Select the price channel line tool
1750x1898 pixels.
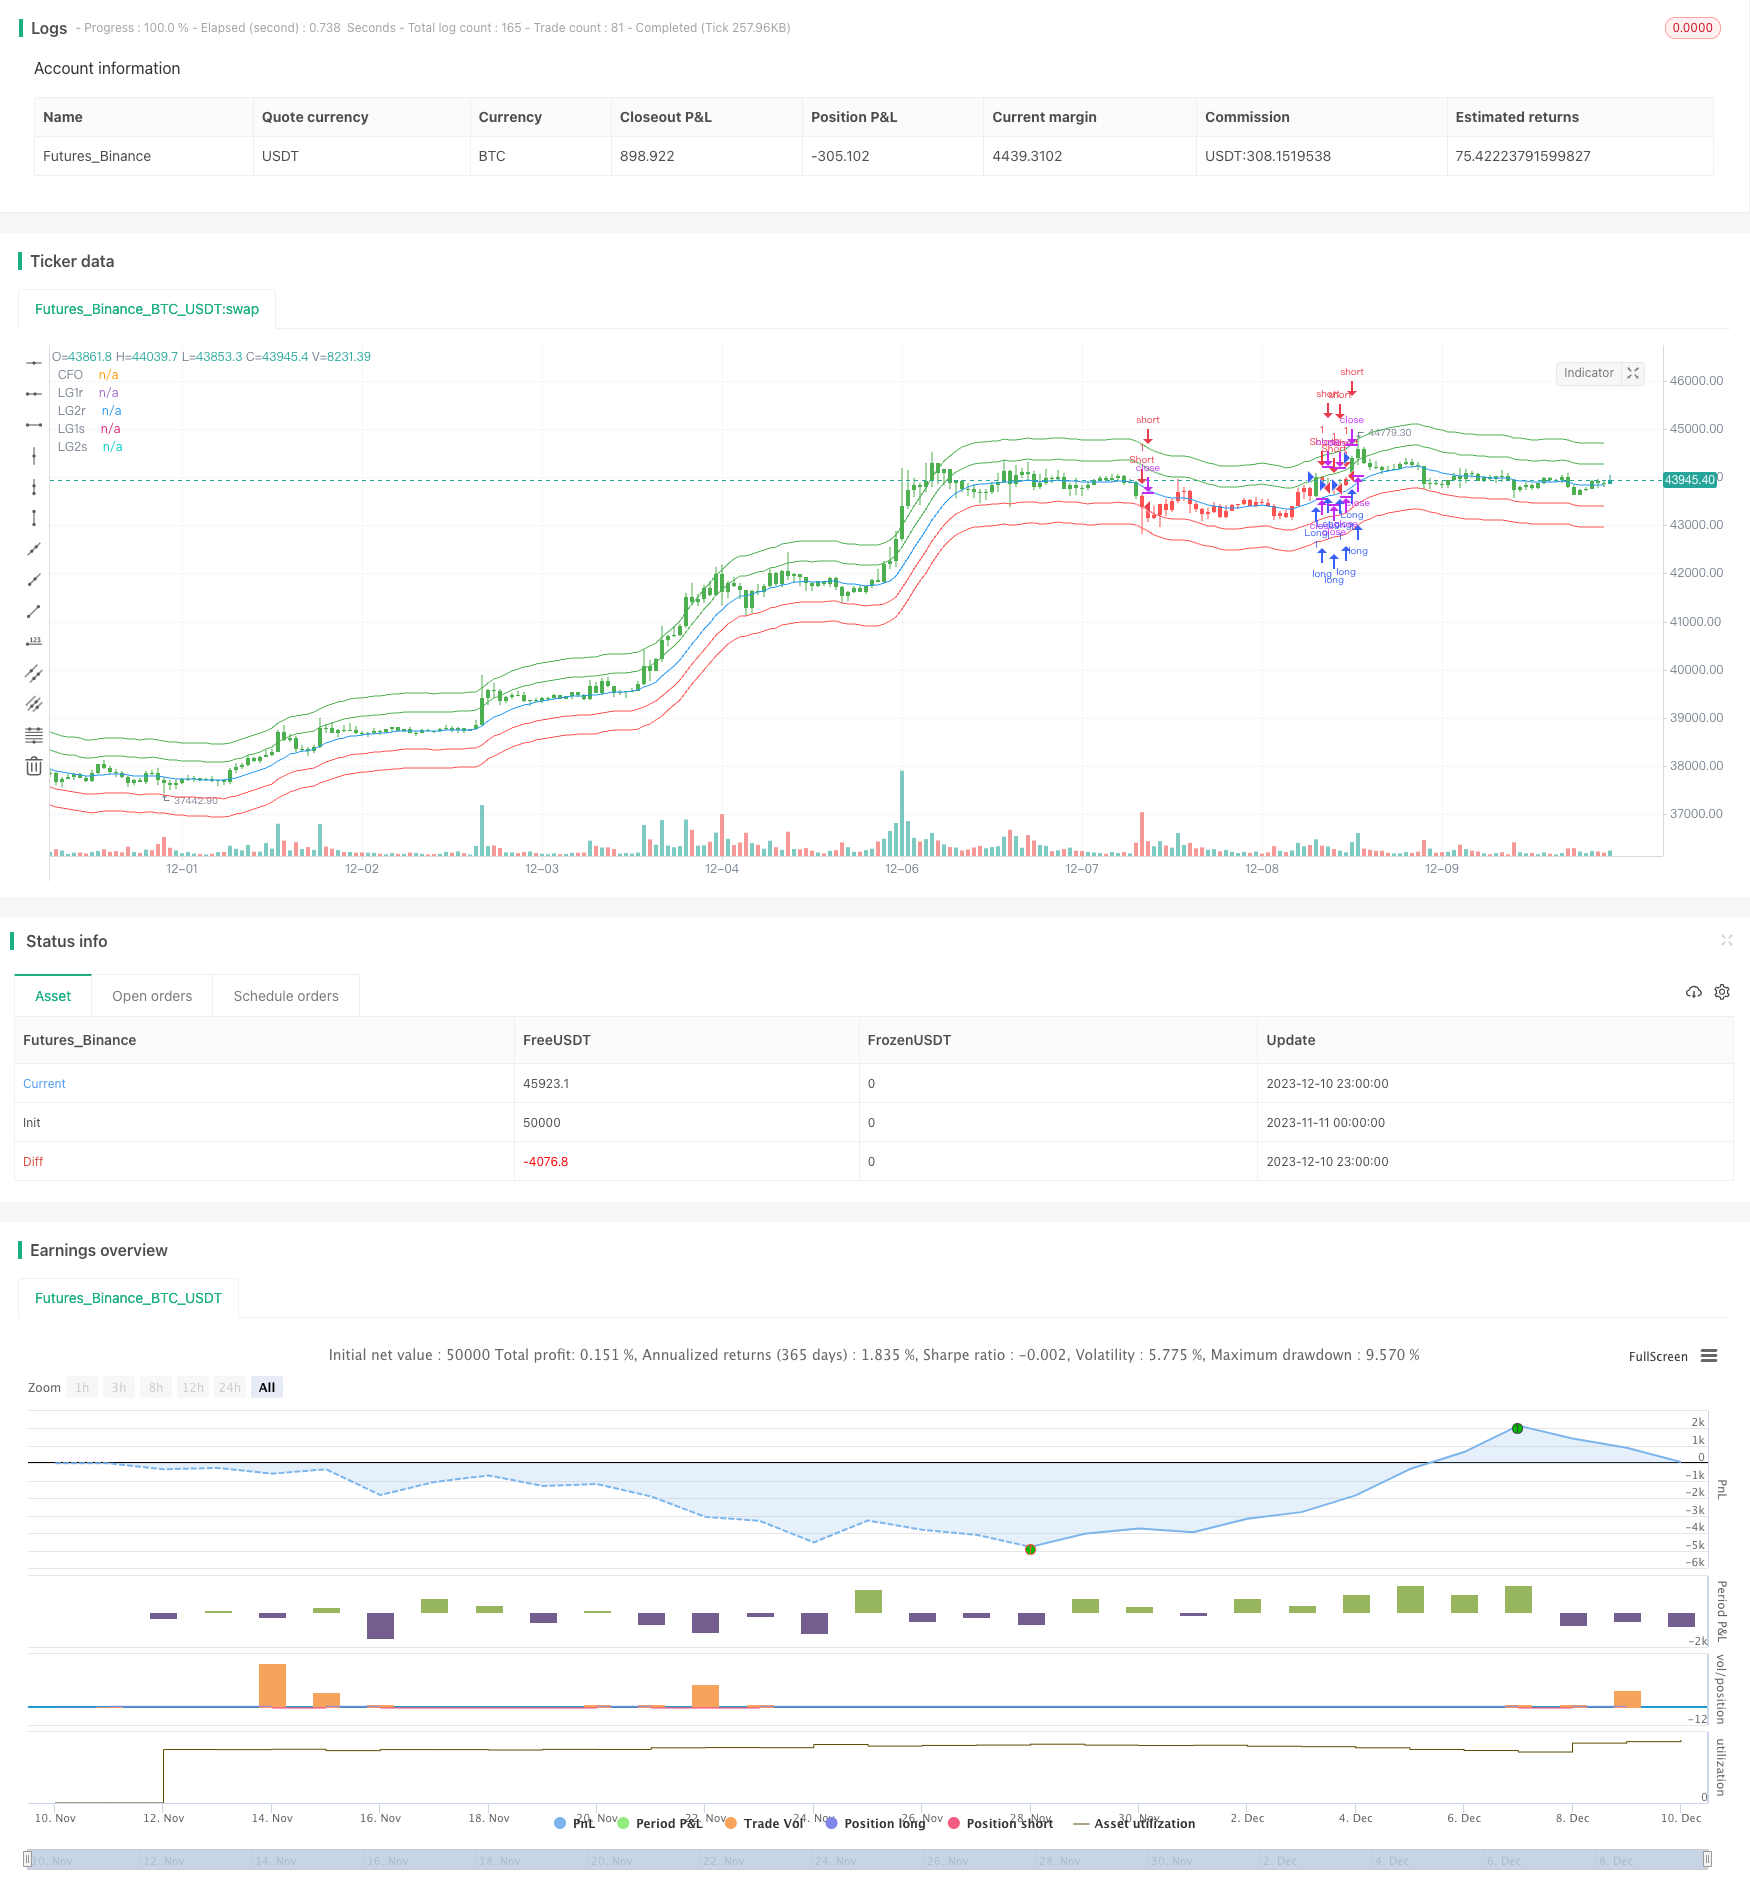coord(34,673)
